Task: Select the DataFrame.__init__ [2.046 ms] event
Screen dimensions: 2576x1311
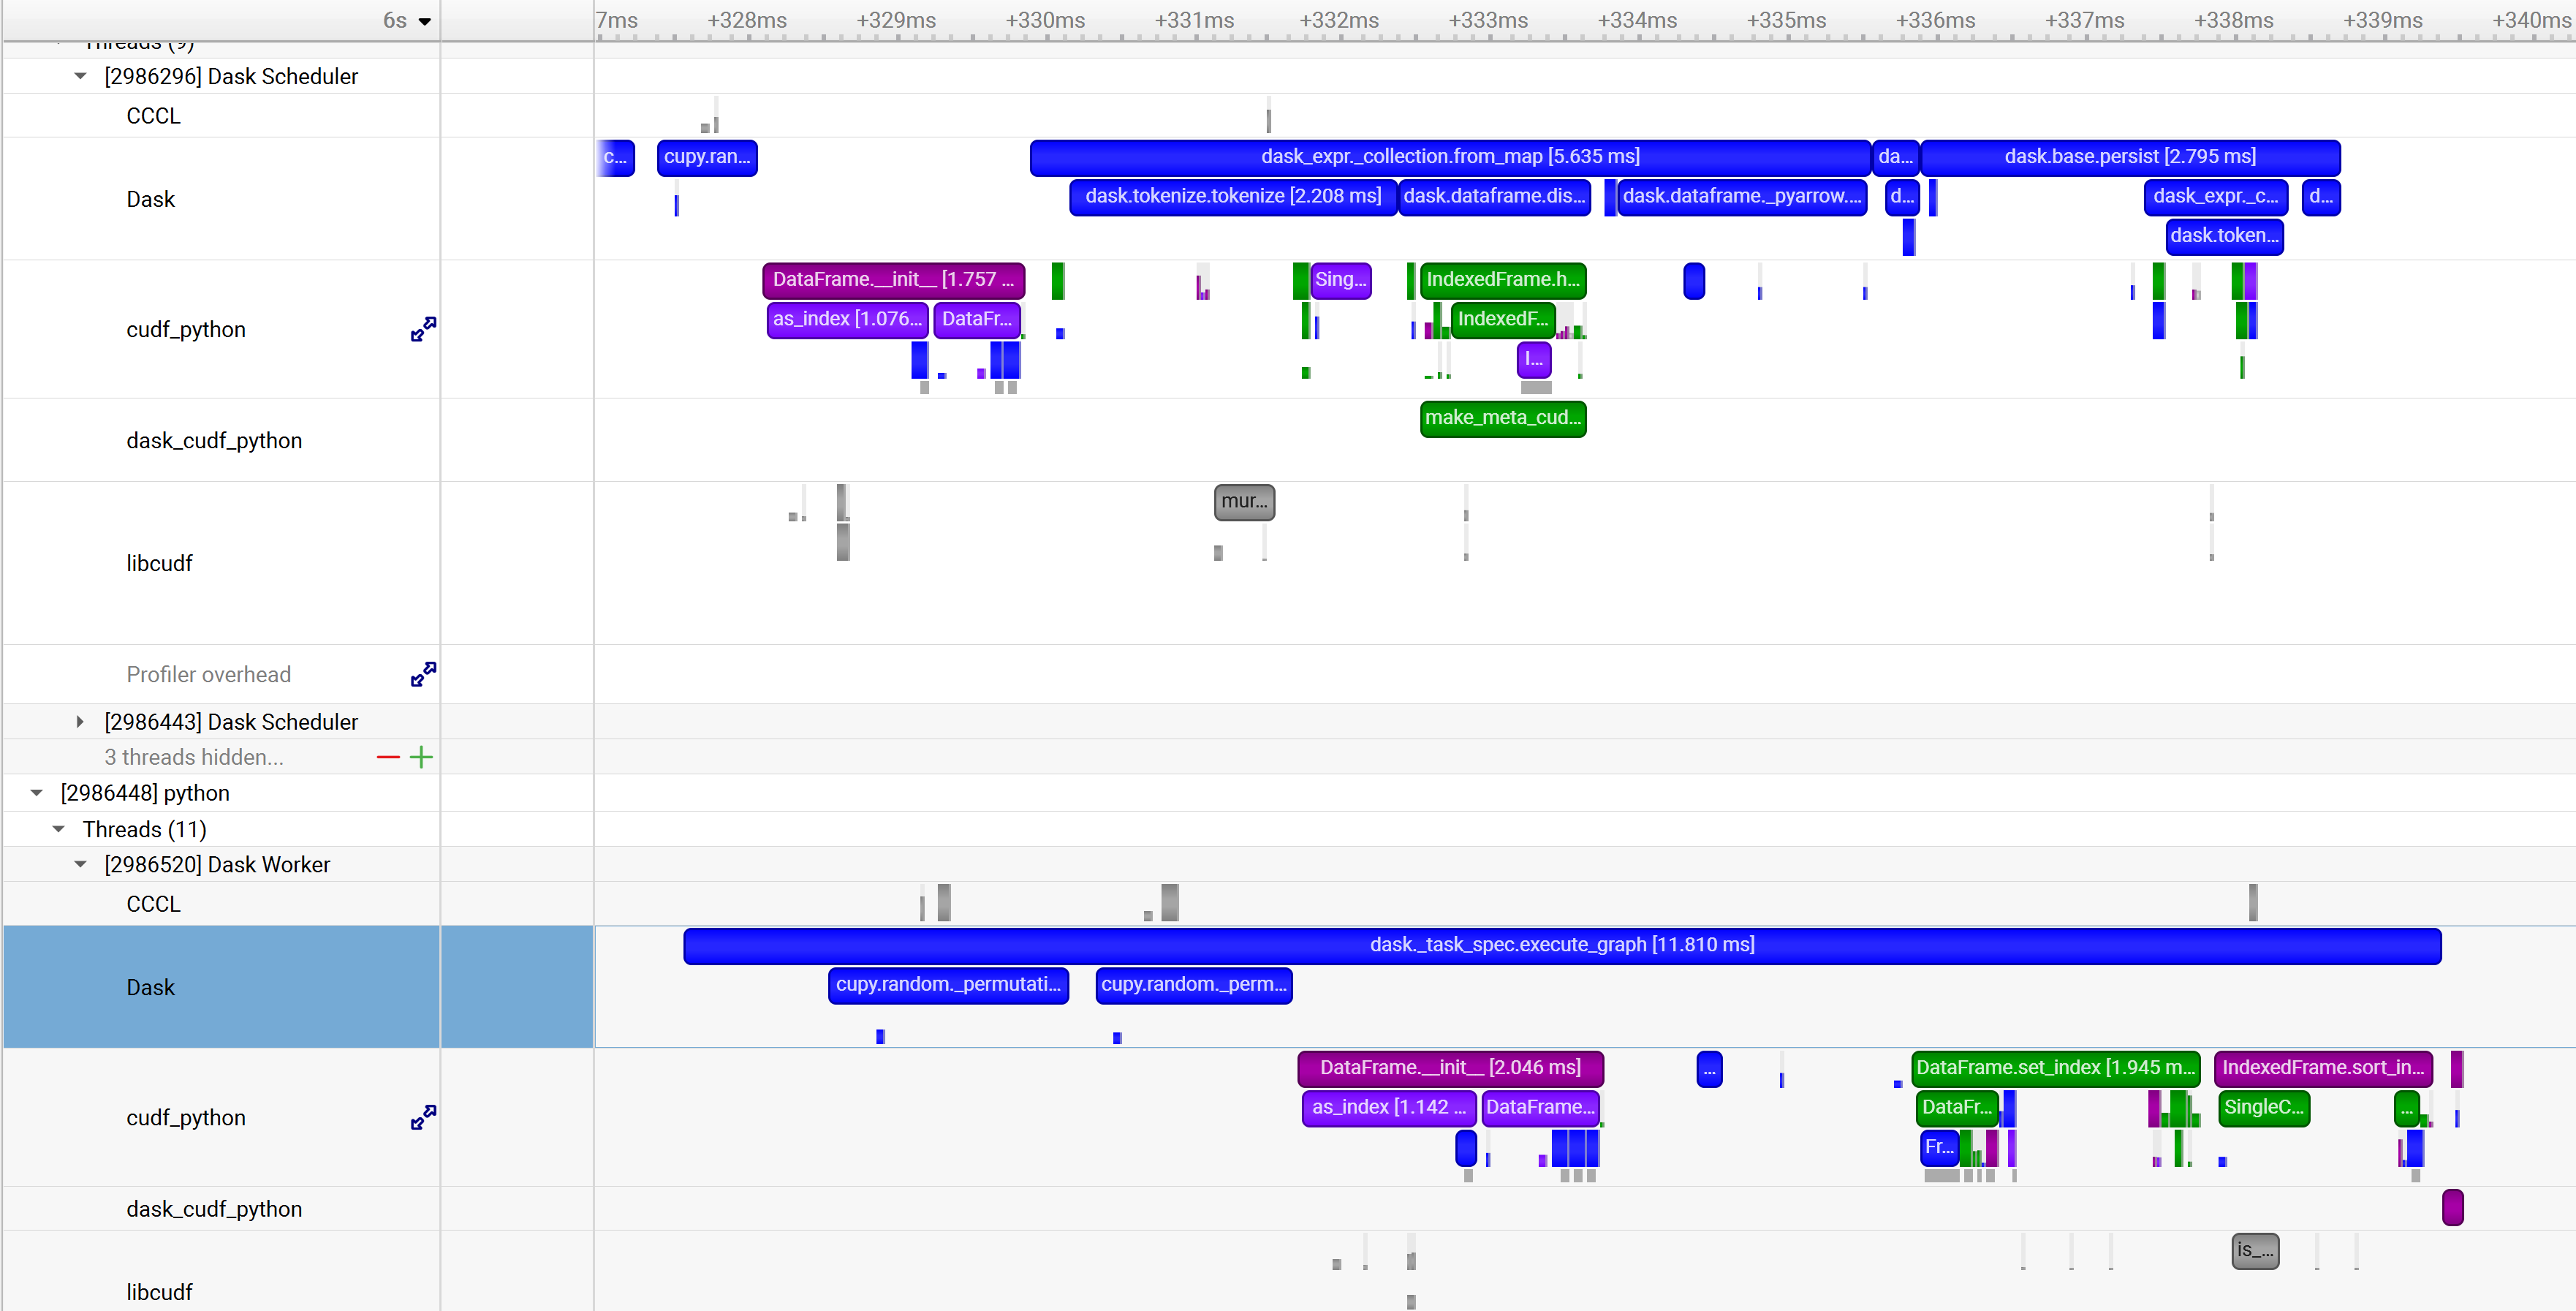Action: (x=1451, y=1068)
